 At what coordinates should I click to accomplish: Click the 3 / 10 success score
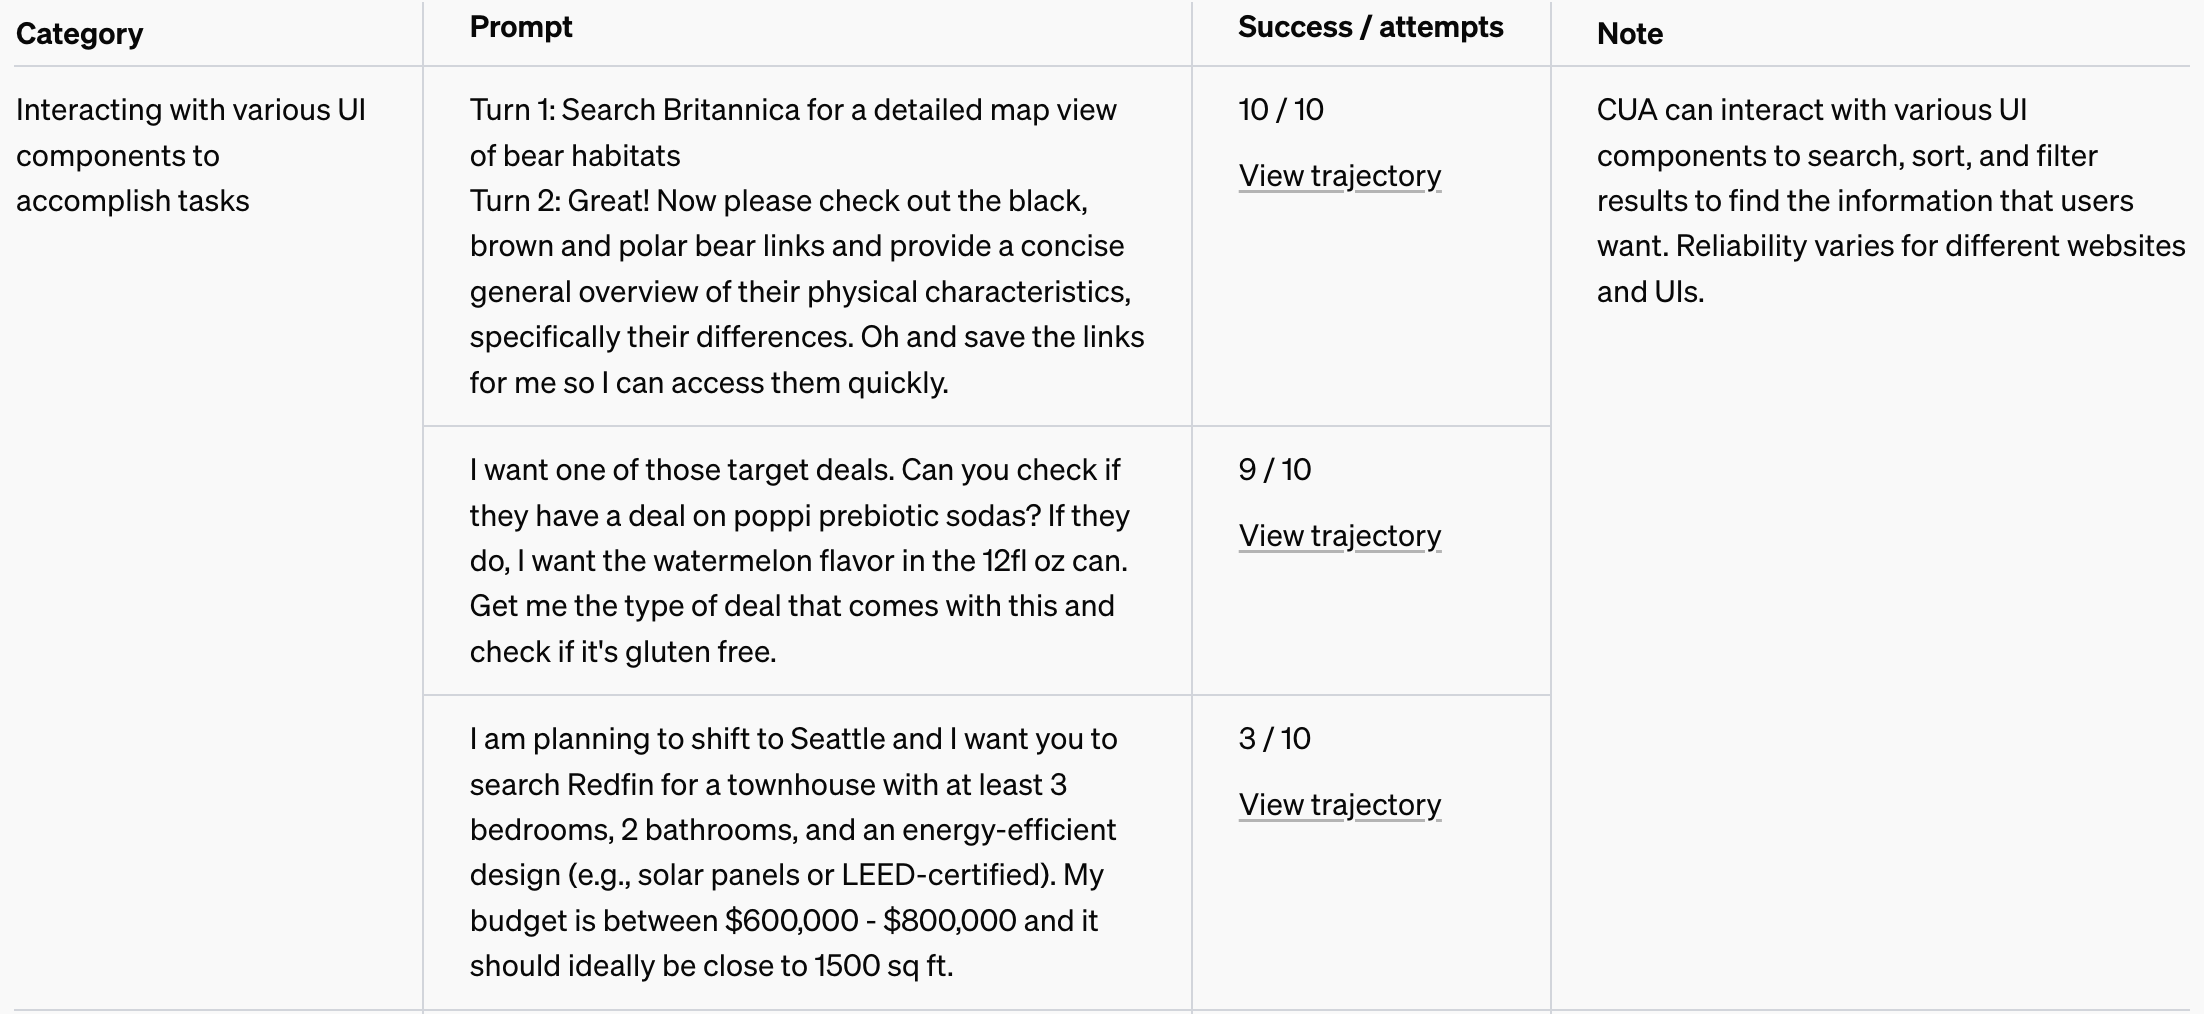1274,739
